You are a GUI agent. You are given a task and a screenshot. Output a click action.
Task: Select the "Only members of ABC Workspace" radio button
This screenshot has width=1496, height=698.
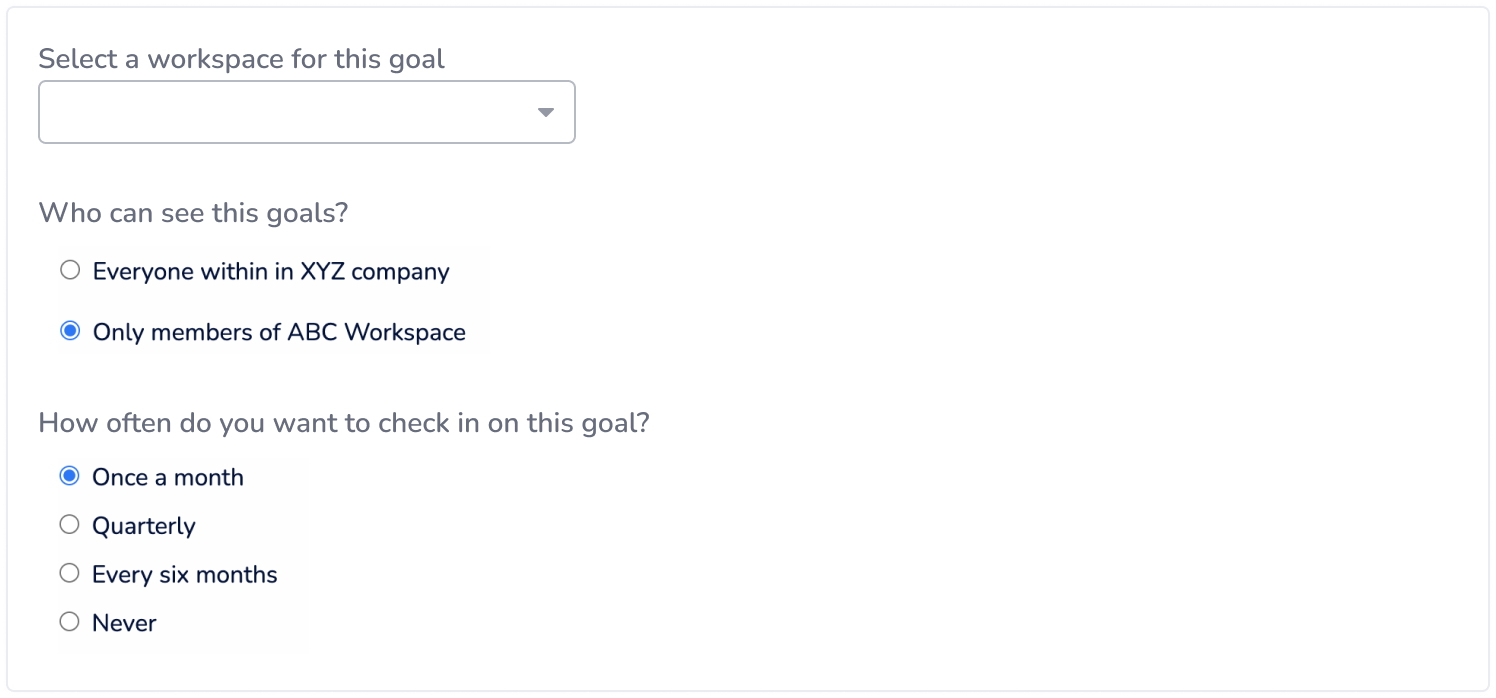70,331
